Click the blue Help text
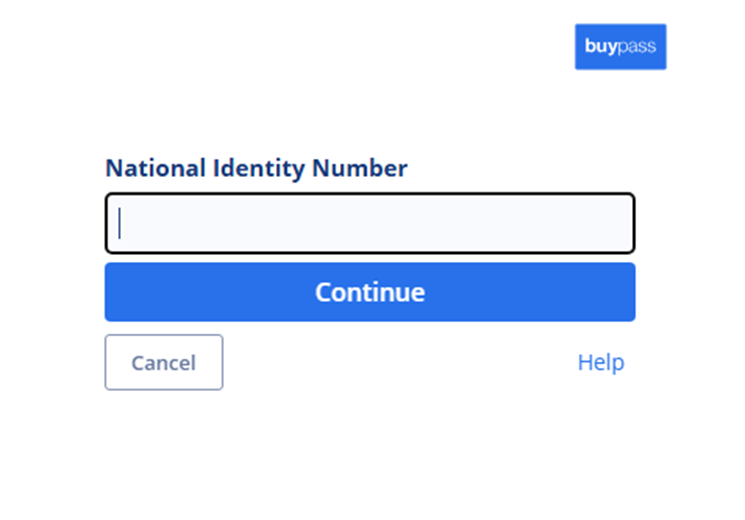The image size is (745, 520). (600, 362)
